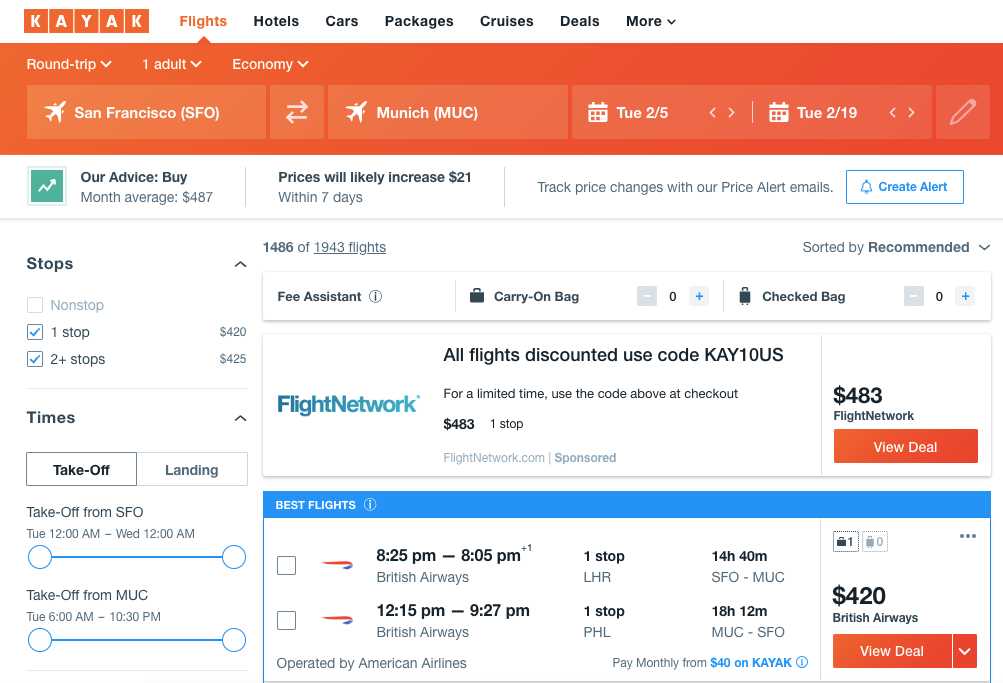
Task: Expand the Sorted by Recommended dropdown
Action: point(897,247)
